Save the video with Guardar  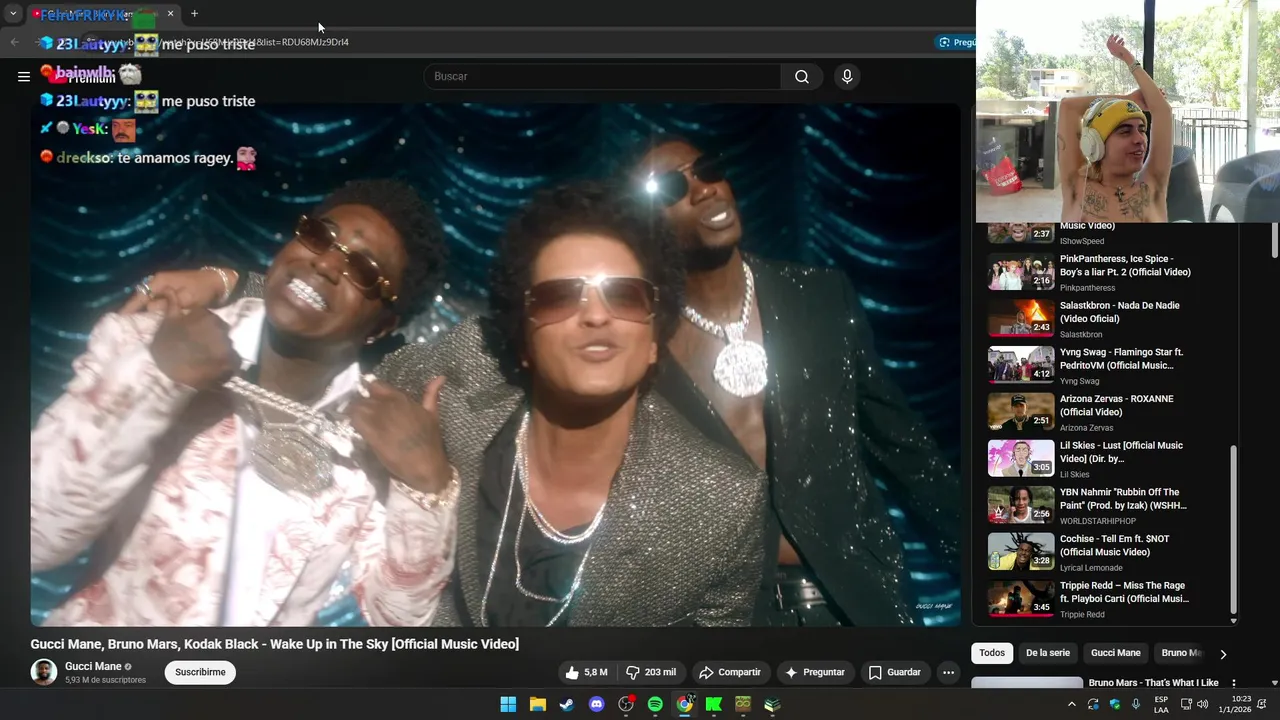(x=894, y=672)
